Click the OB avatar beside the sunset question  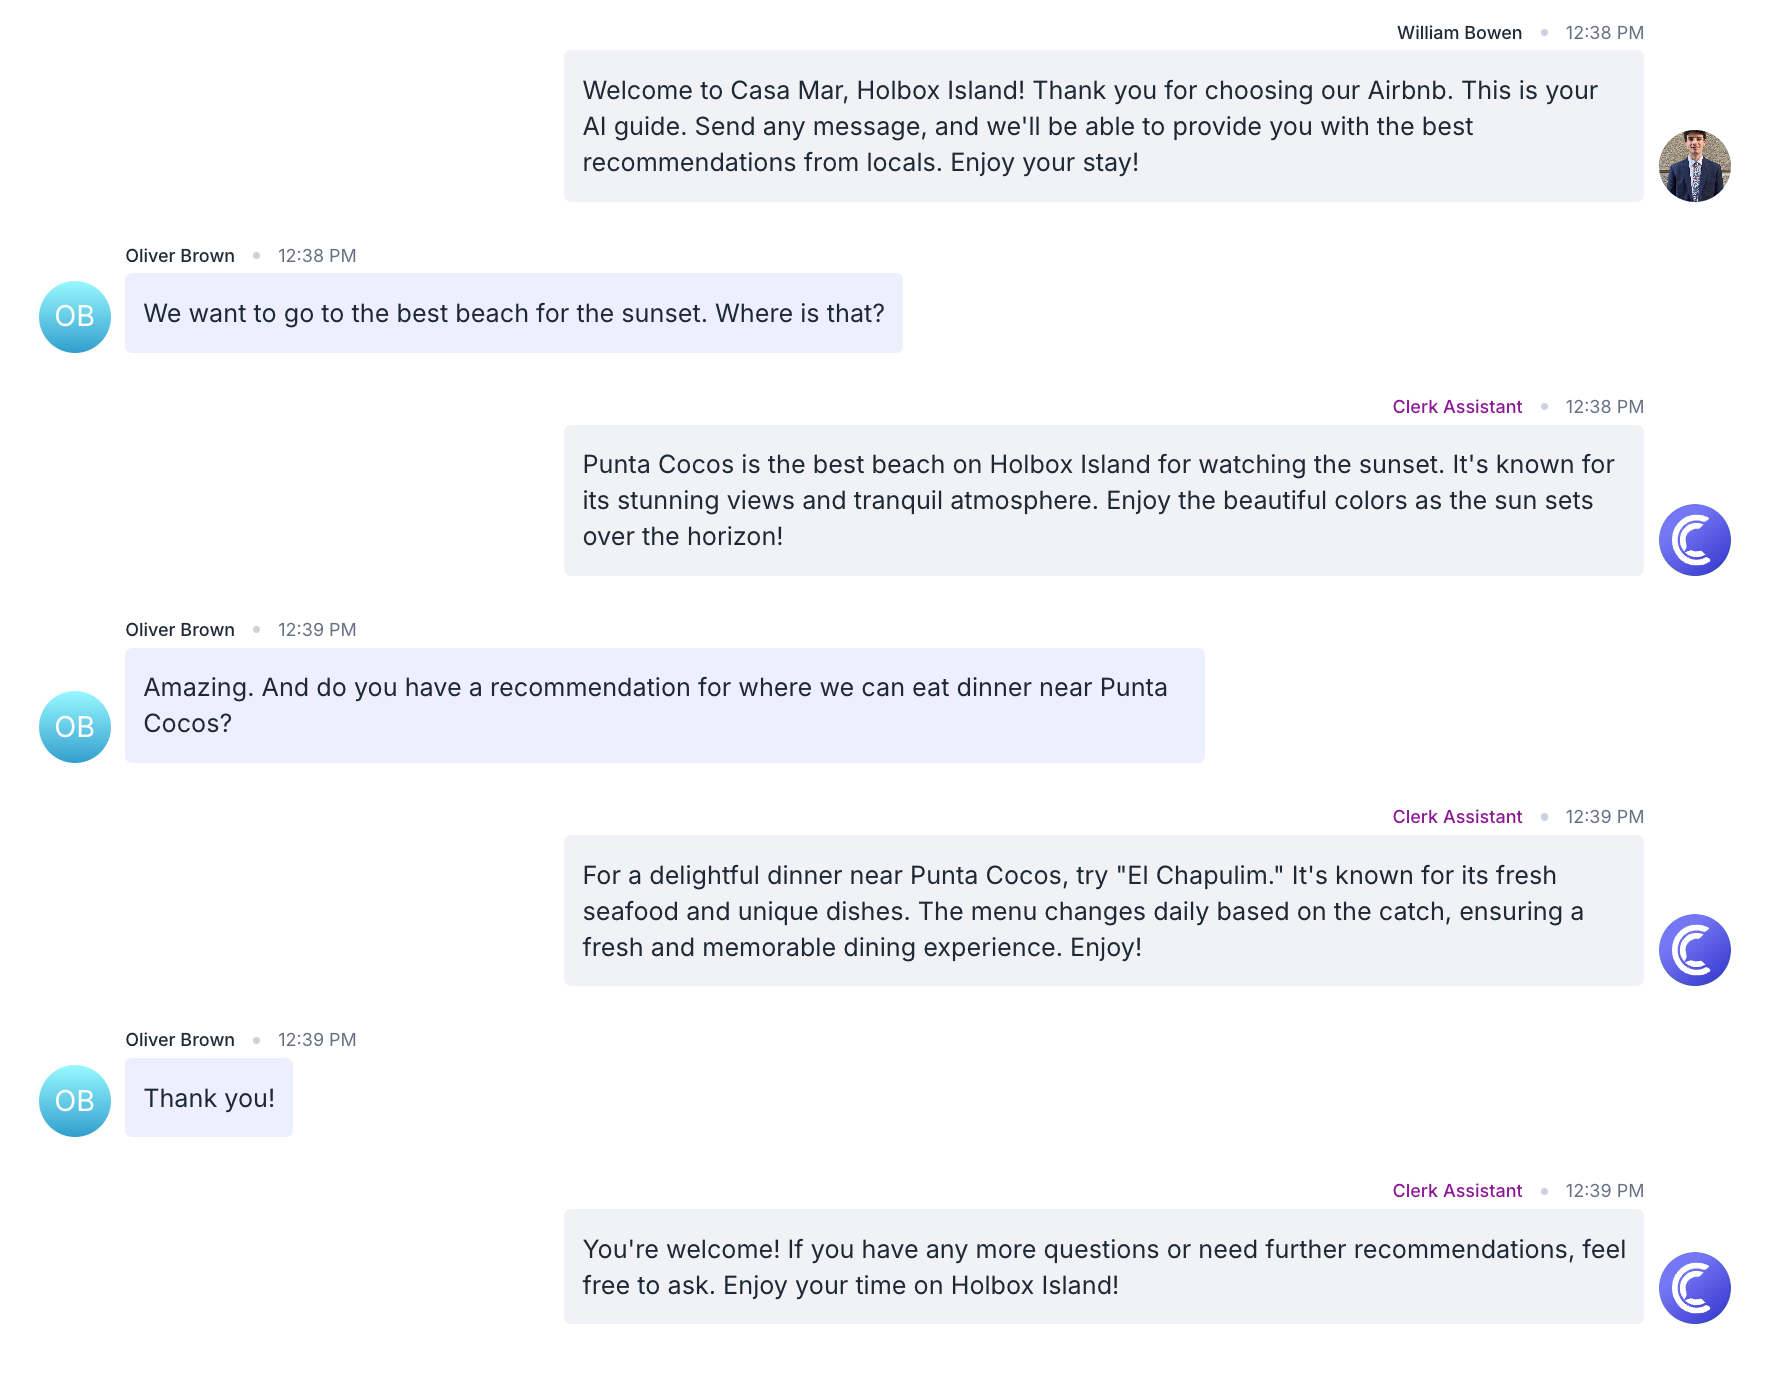pos(75,316)
